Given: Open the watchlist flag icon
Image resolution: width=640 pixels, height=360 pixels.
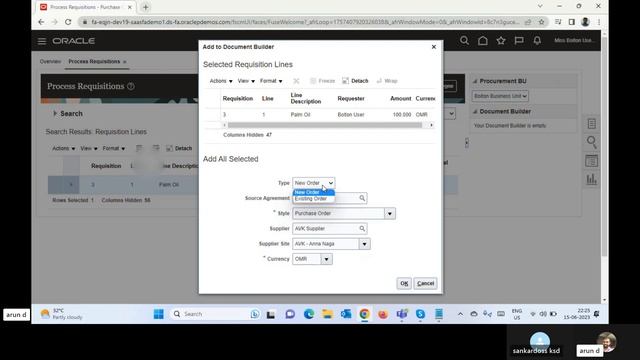Looking at the screenshot, I should pyautogui.click(x=519, y=40).
